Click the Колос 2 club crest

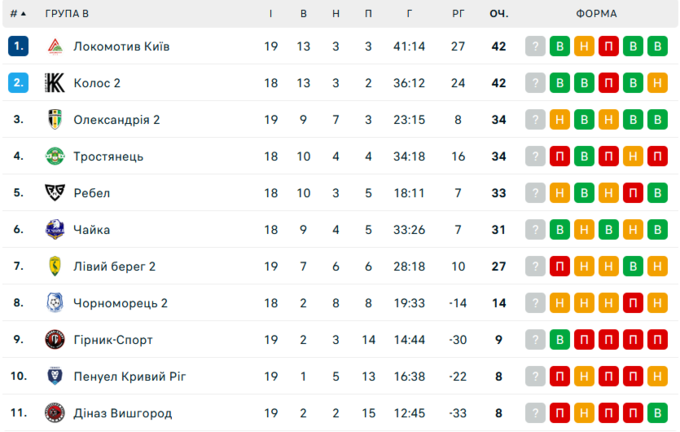click(x=55, y=83)
